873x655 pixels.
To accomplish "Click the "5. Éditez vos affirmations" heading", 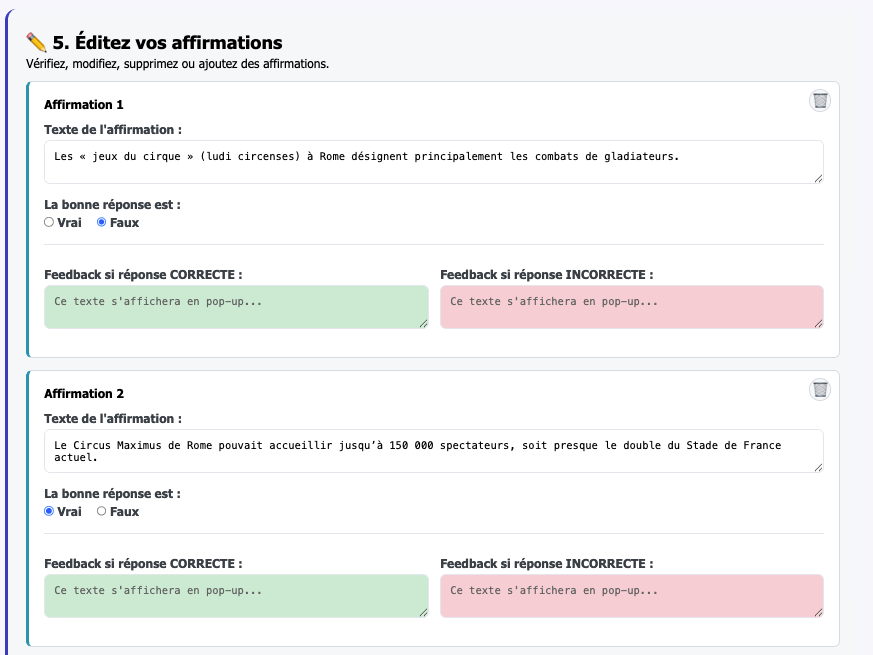I will (167, 42).
